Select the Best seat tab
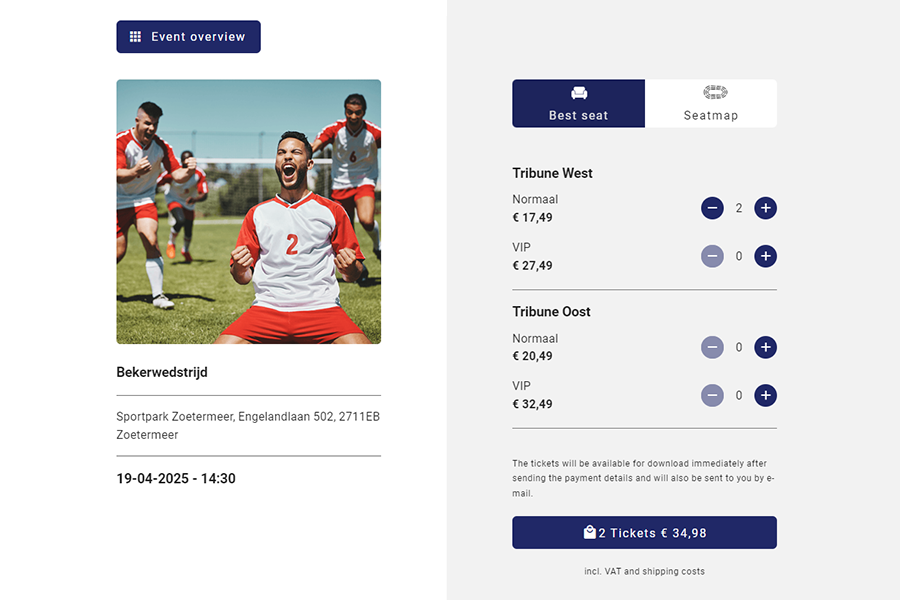 [578, 104]
